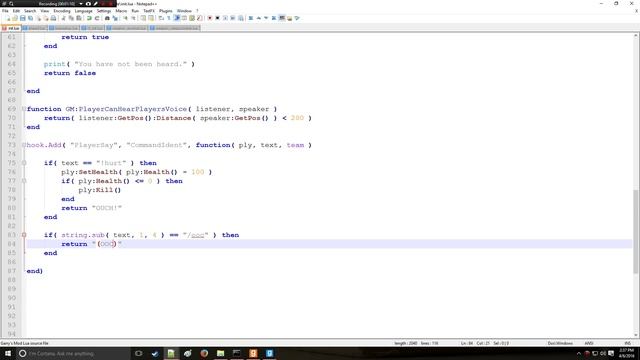Collapse the string.sub if block on line 83
The width and height of the screenshot is (640, 360).
click(24, 235)
